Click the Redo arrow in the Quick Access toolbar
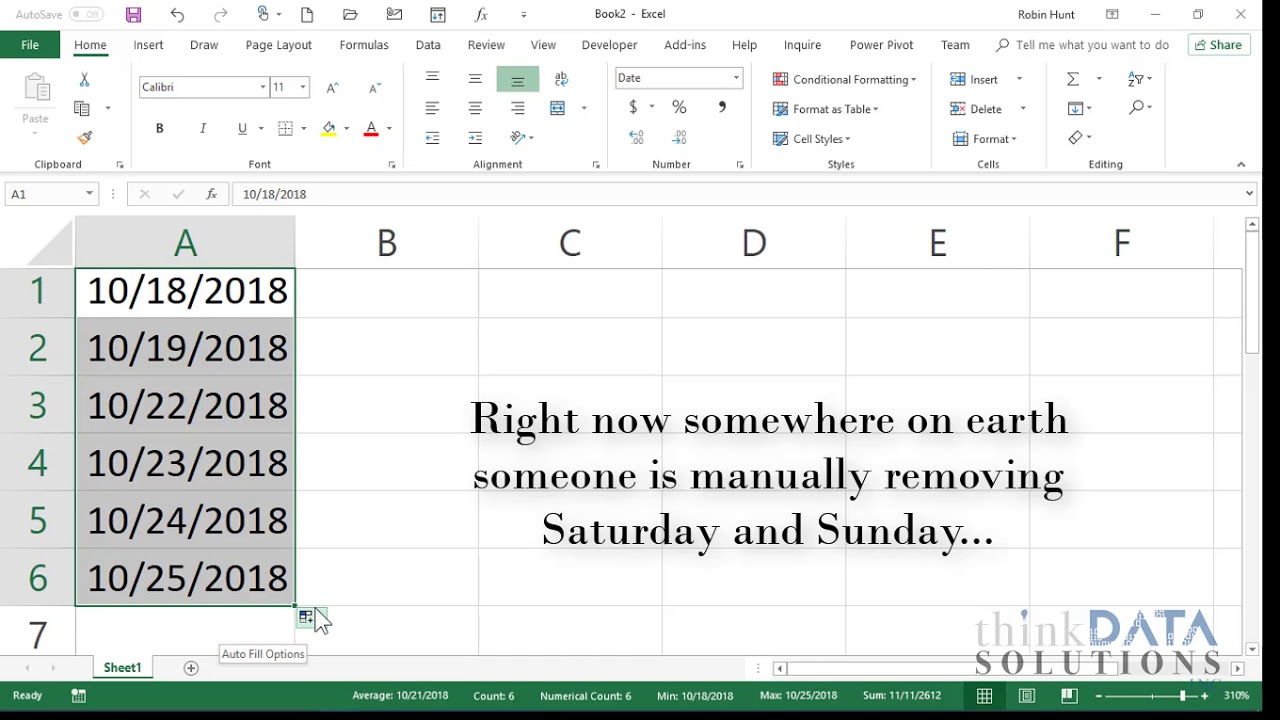 [220, 15]
